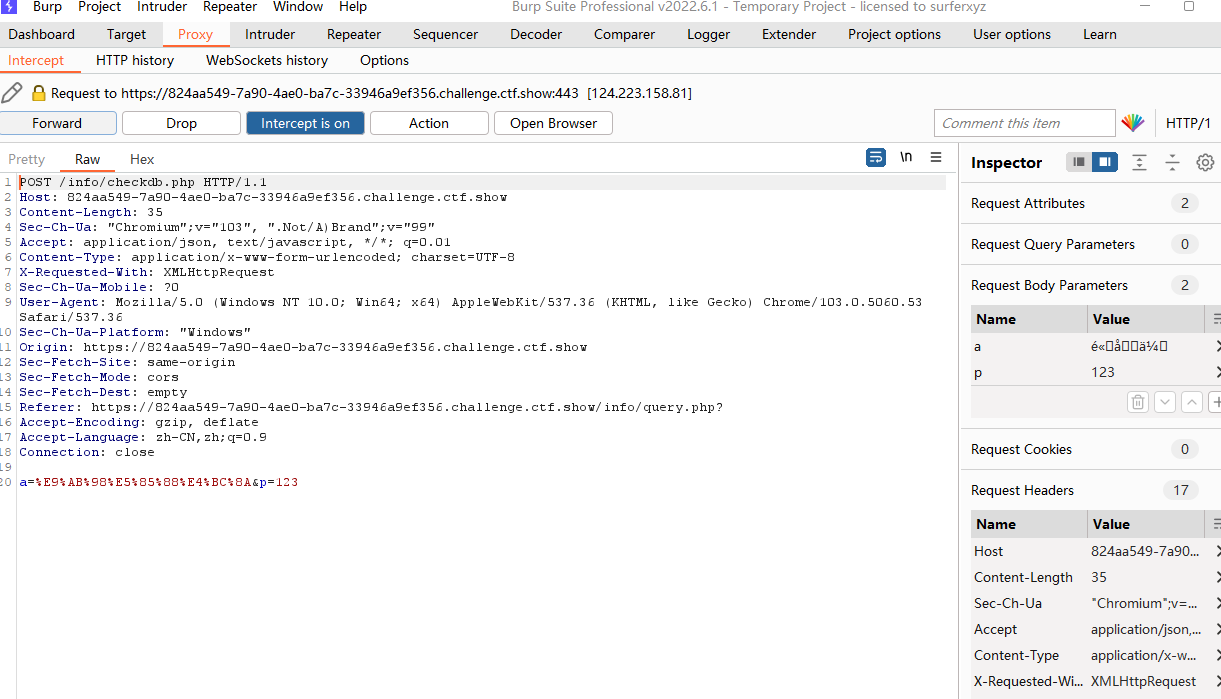The width and height of the screenshot is (1221, 699).
Task: Expand Request Cookies section
Action: (1091, 449)
